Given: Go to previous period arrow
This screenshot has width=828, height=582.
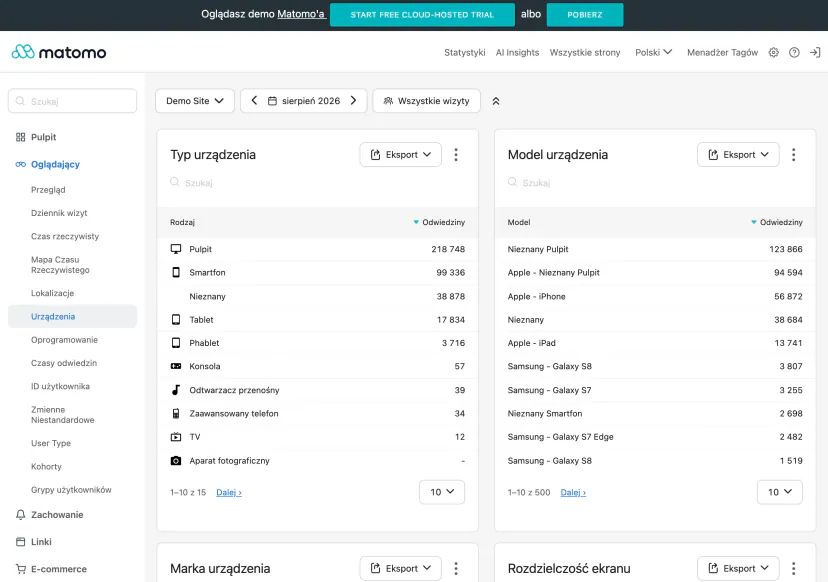Looking at the screenshot, I should point(254,100).
